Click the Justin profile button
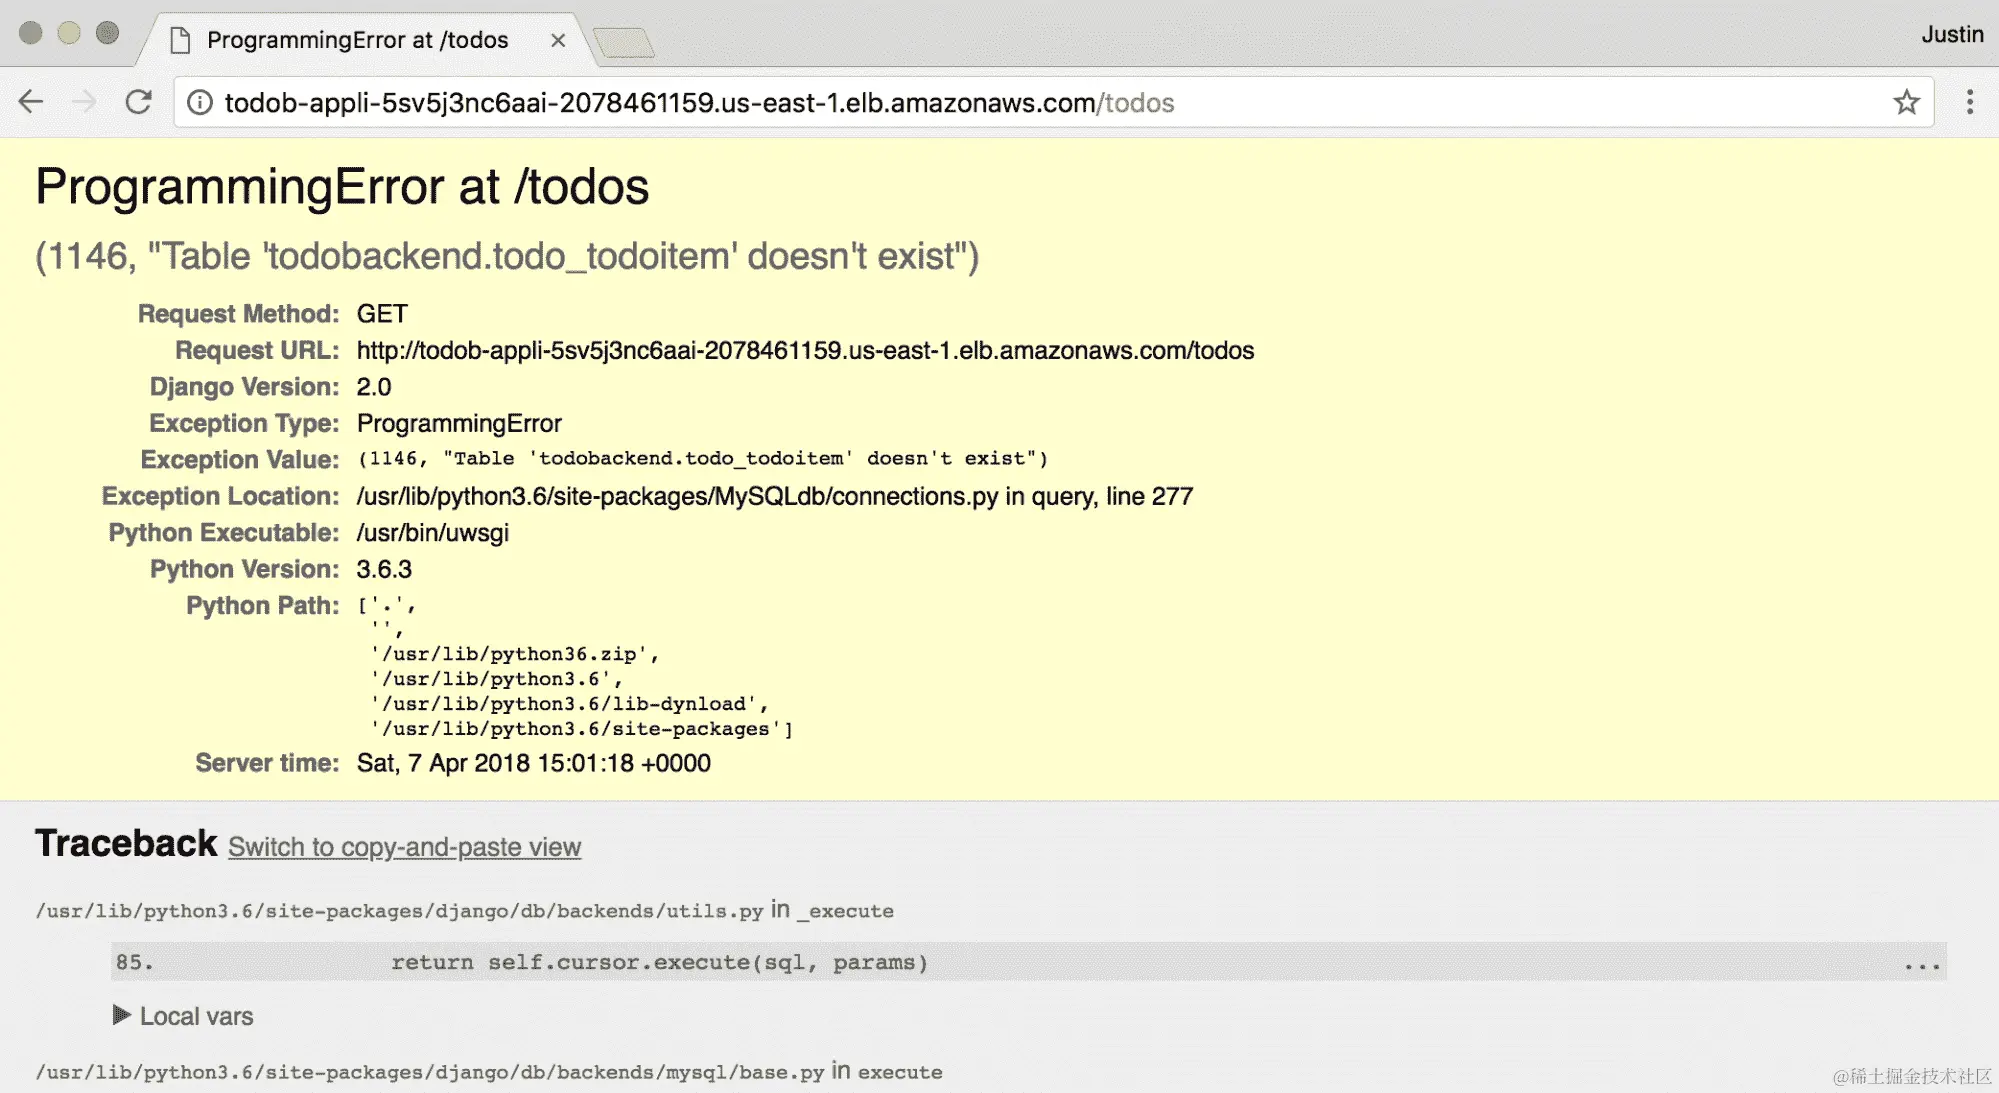The height and width of the screenshot is (1093, 1999). (1951, 34)
